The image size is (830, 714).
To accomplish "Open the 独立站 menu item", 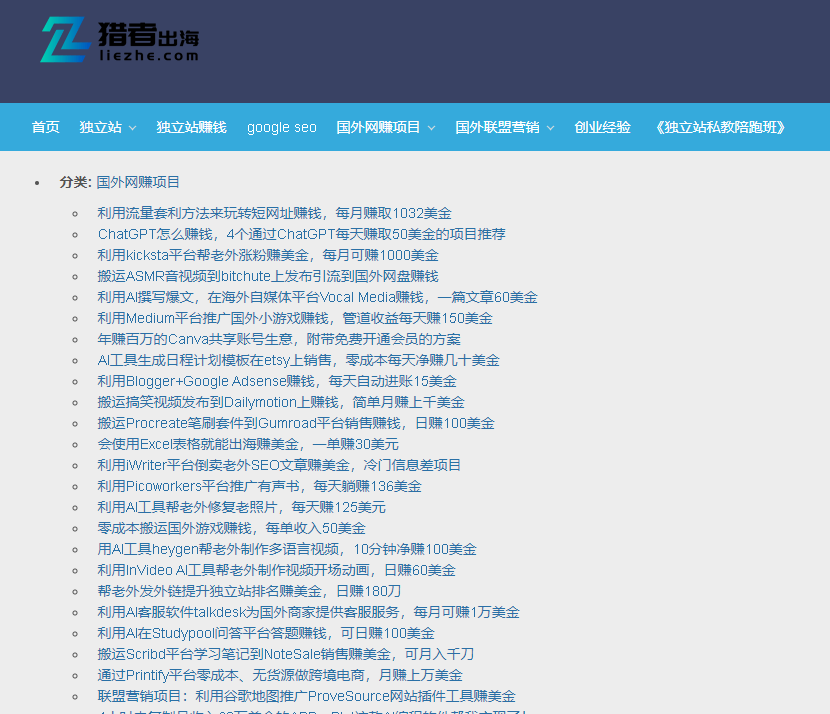I will click(101, 127).
